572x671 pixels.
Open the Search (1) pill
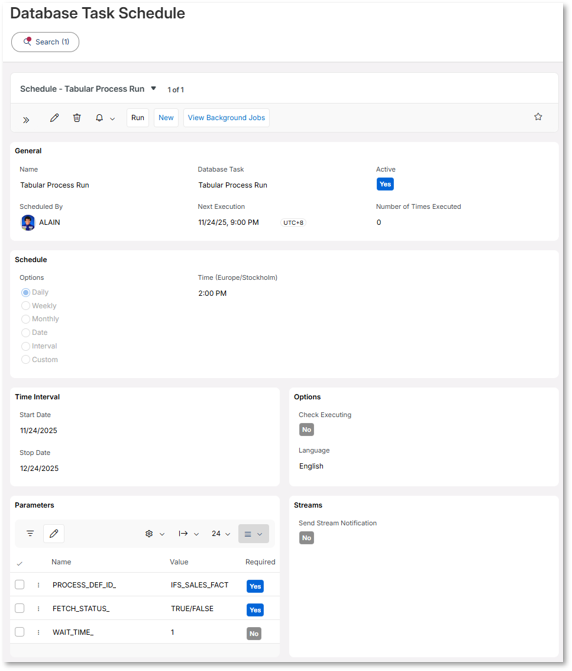[x=45, y=42]
